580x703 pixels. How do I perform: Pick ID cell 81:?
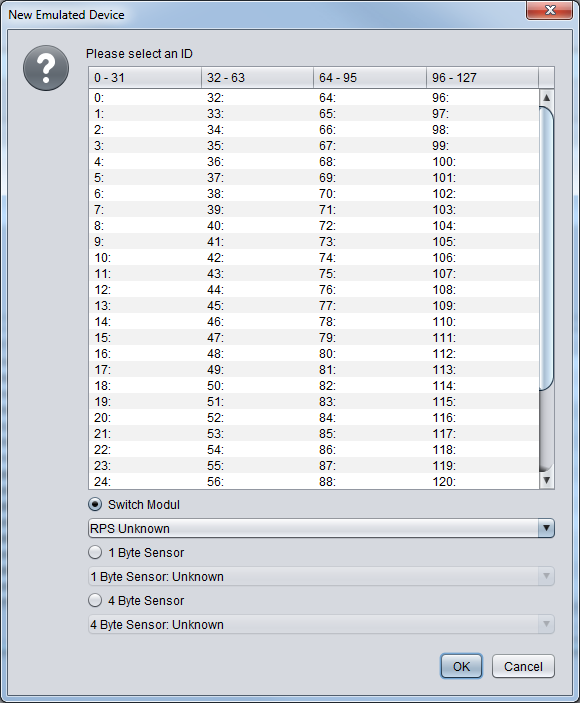[x=370, y=369]
